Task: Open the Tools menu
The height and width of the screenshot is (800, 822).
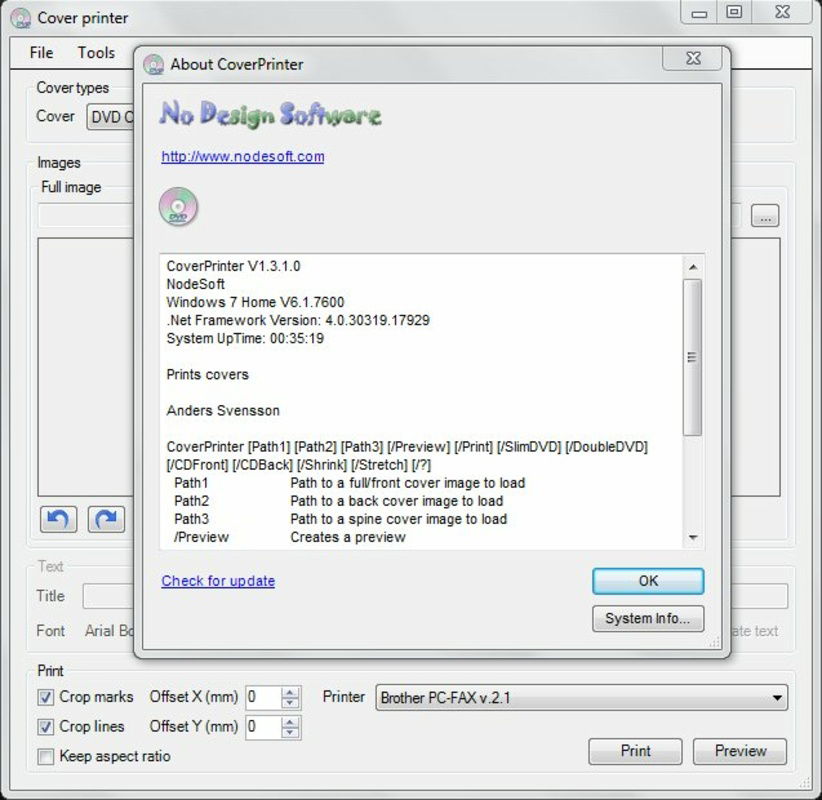Action: point(96,53)
